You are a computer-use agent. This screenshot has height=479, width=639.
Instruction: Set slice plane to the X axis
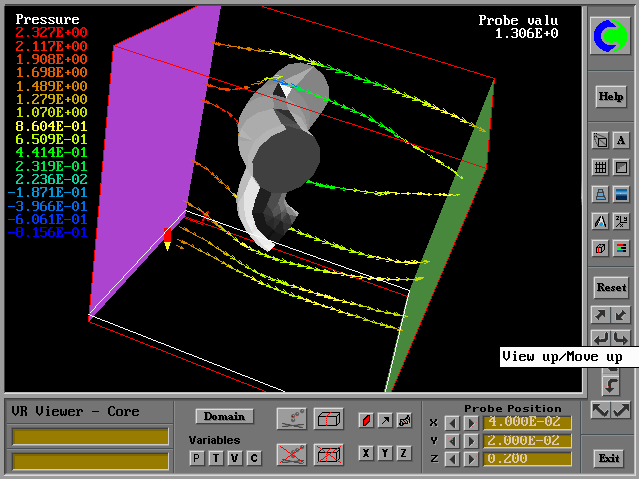pyautogui.click(x=366, y=453)
